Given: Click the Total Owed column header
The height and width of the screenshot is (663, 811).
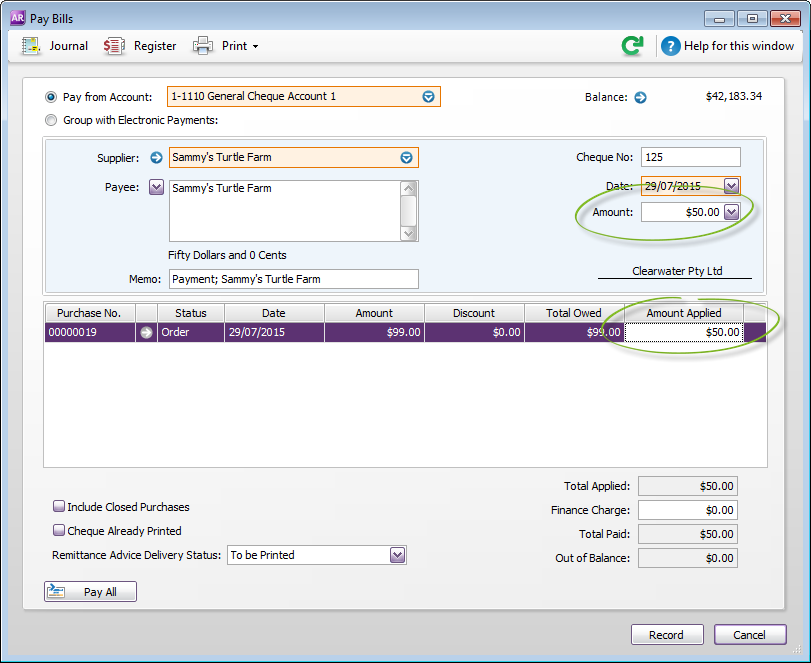Looking at the screenshot, I should (574, 313).
